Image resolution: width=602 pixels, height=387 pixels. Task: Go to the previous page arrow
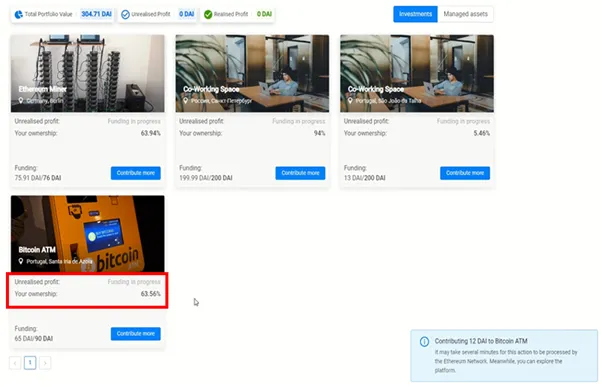click(15, 363)
